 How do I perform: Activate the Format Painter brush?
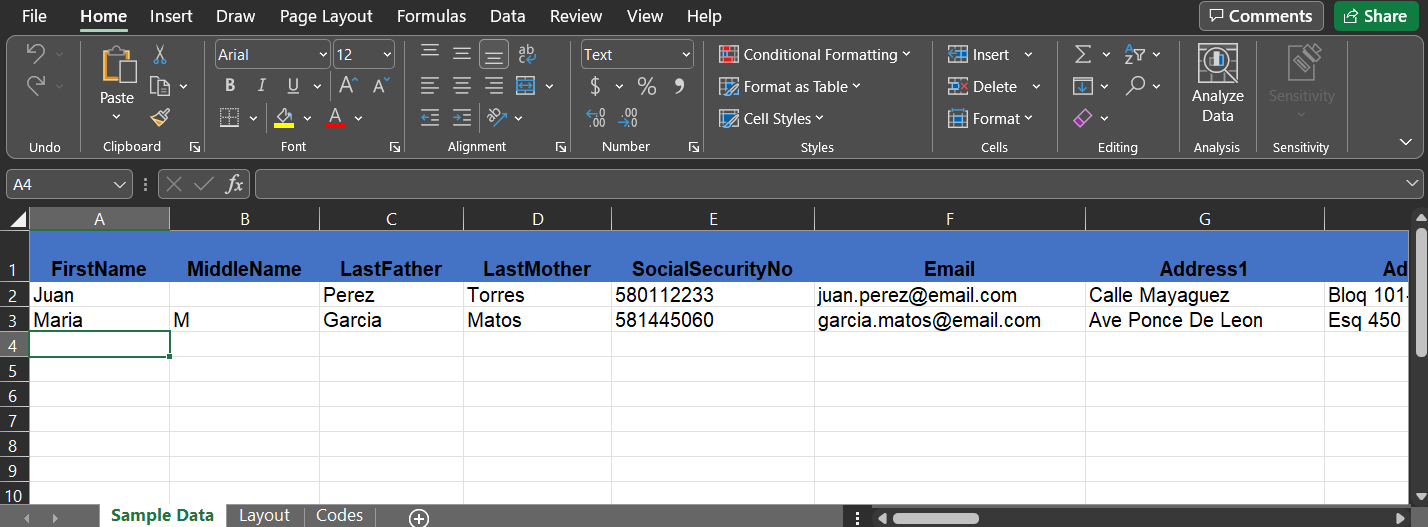pyautogui.click(x=160, y=118)
